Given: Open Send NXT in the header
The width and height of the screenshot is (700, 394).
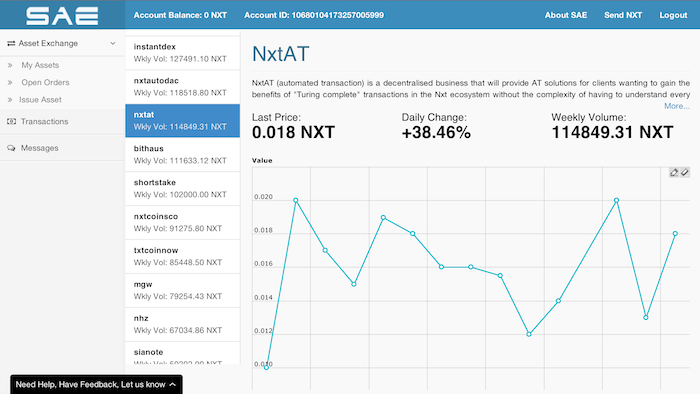Looking at the screenshot, I should pos(623,15).
